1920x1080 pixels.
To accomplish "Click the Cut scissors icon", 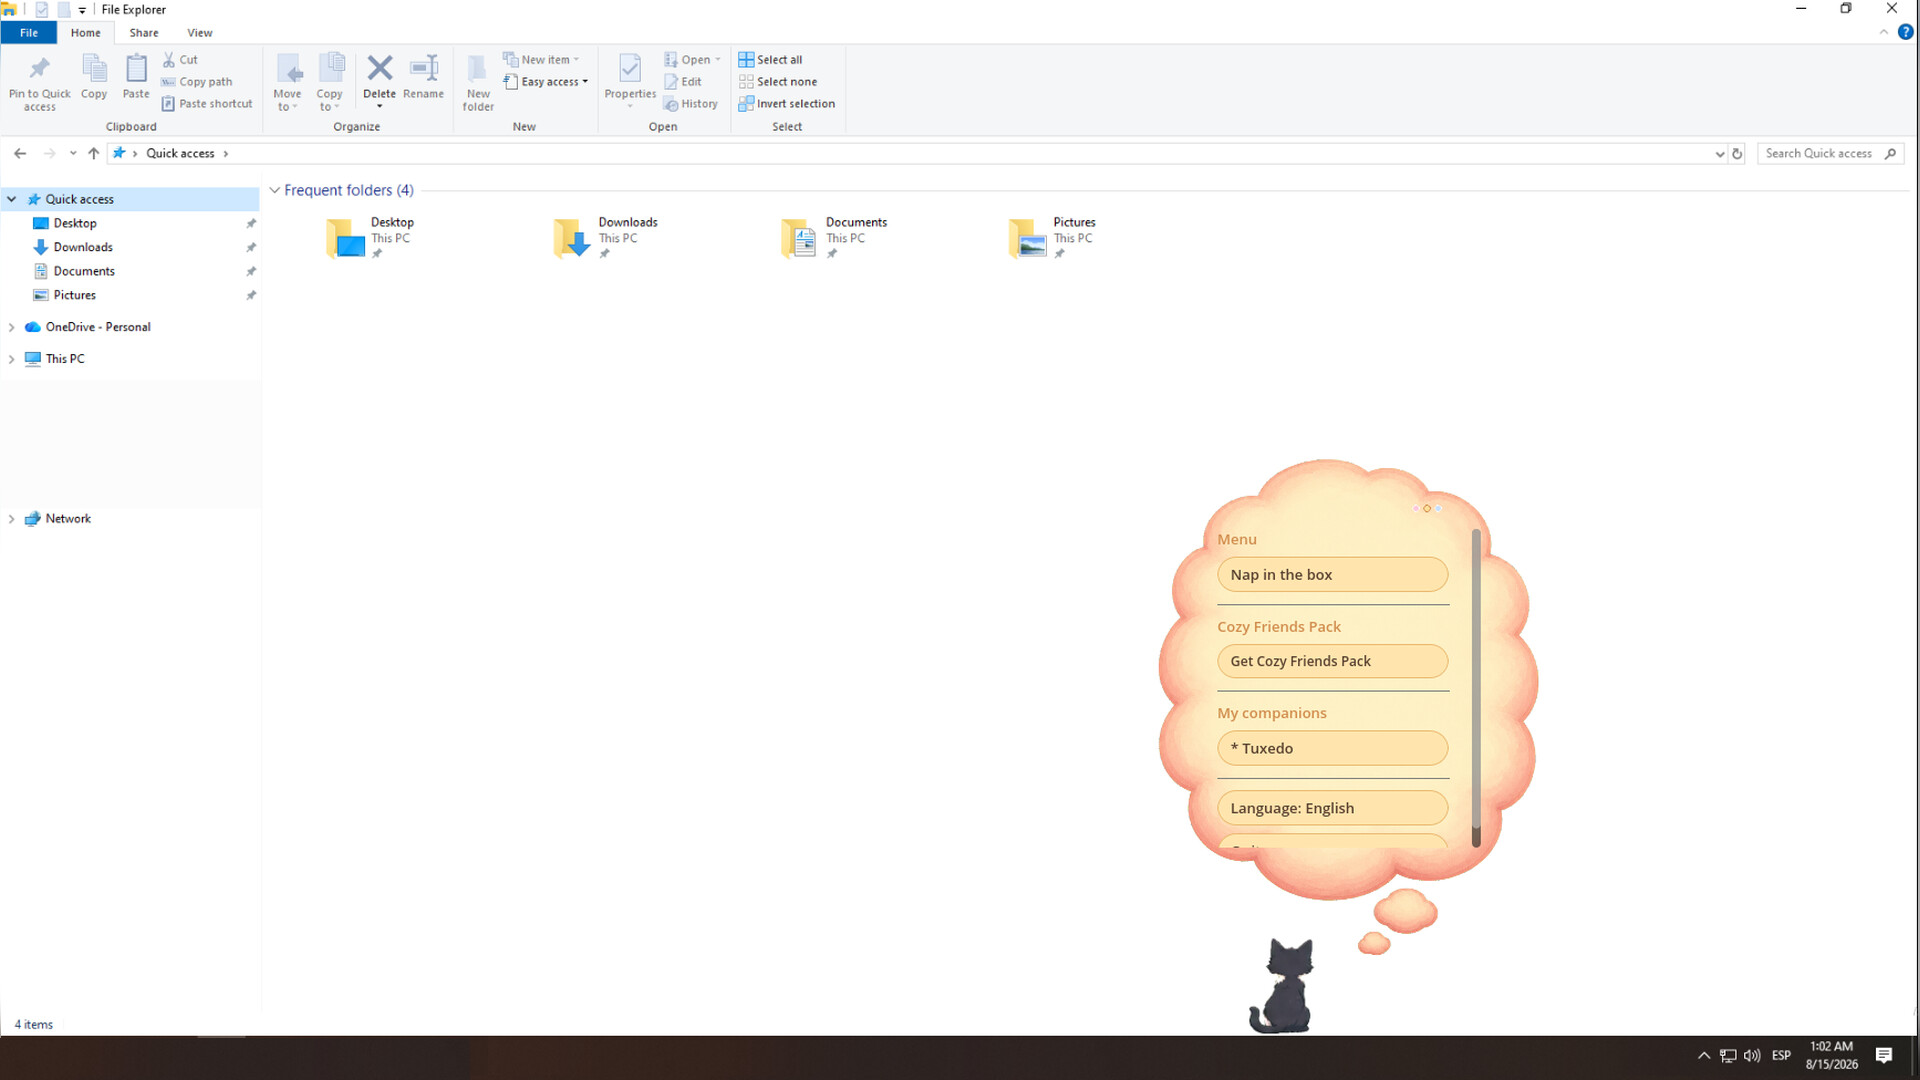I will pos(169,60).
